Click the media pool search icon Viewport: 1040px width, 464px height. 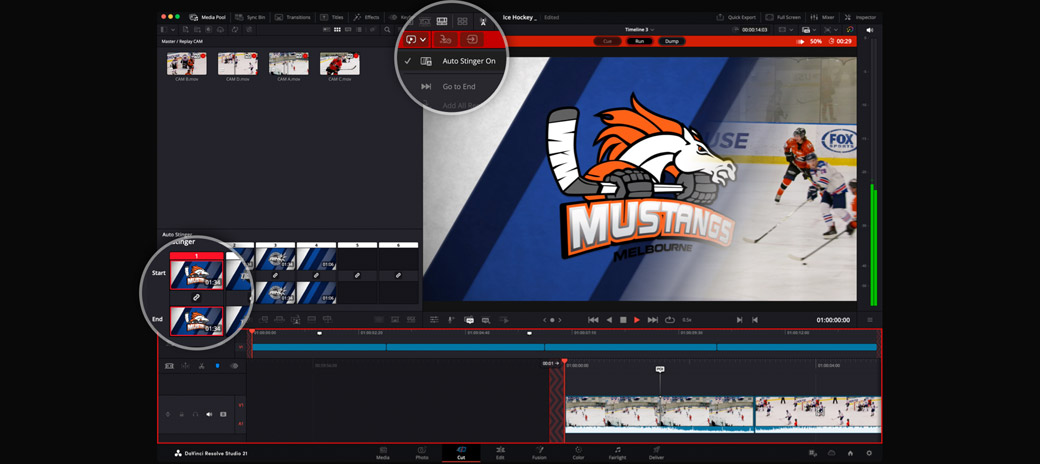387,30
